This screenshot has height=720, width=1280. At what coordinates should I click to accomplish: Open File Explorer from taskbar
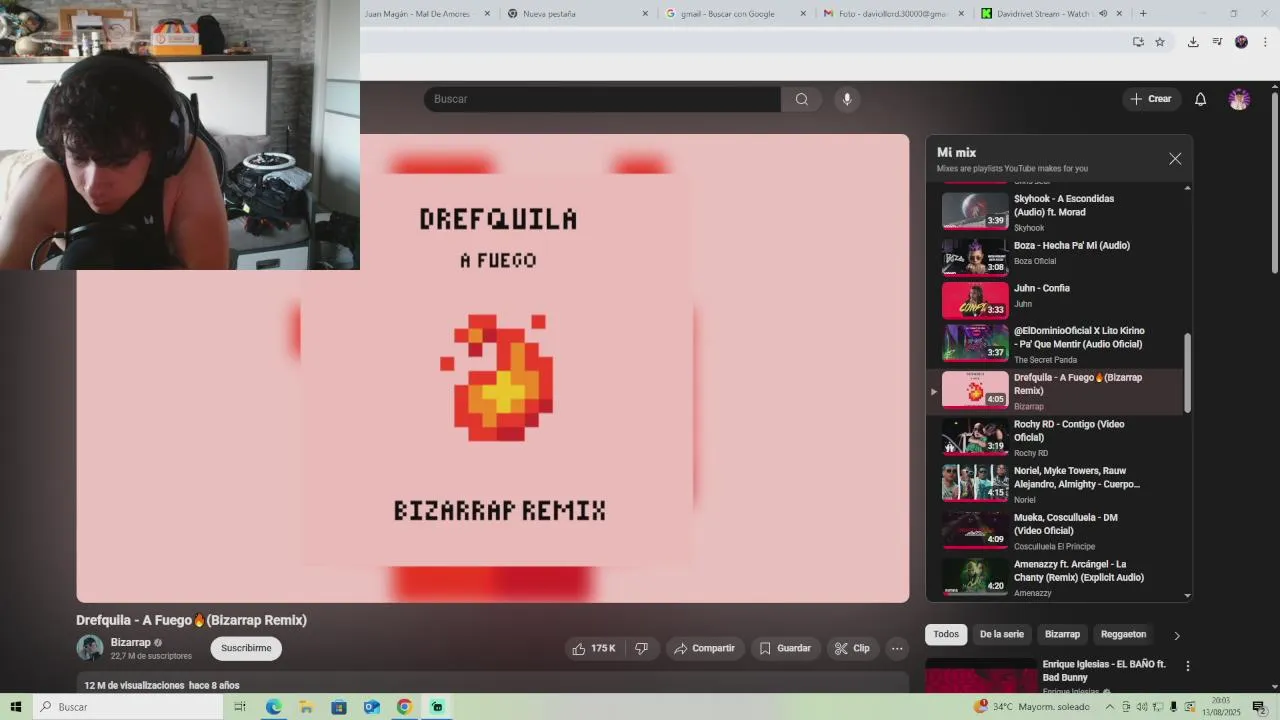click(x=306, y=707)
